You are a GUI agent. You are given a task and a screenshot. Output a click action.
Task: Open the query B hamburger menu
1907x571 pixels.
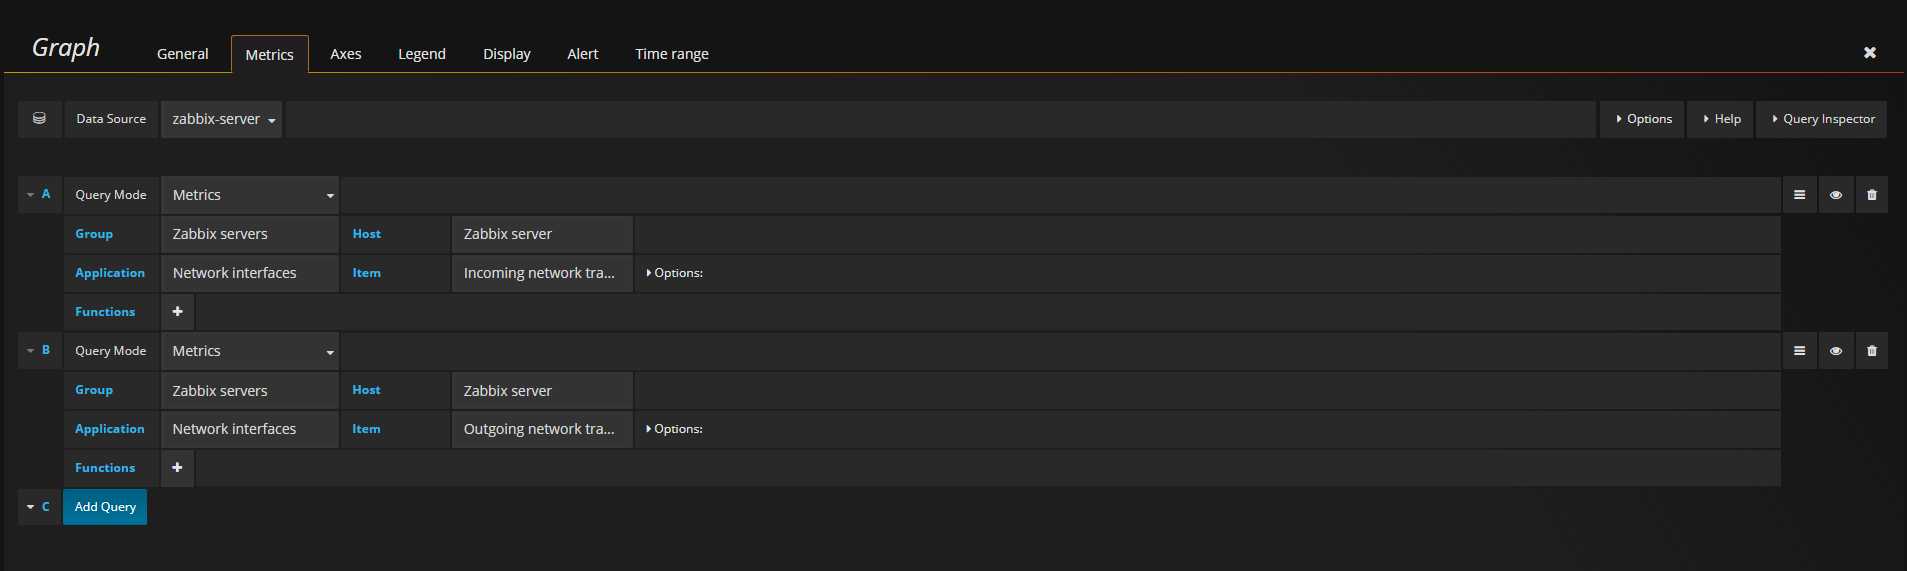(x=1799, y=351)
